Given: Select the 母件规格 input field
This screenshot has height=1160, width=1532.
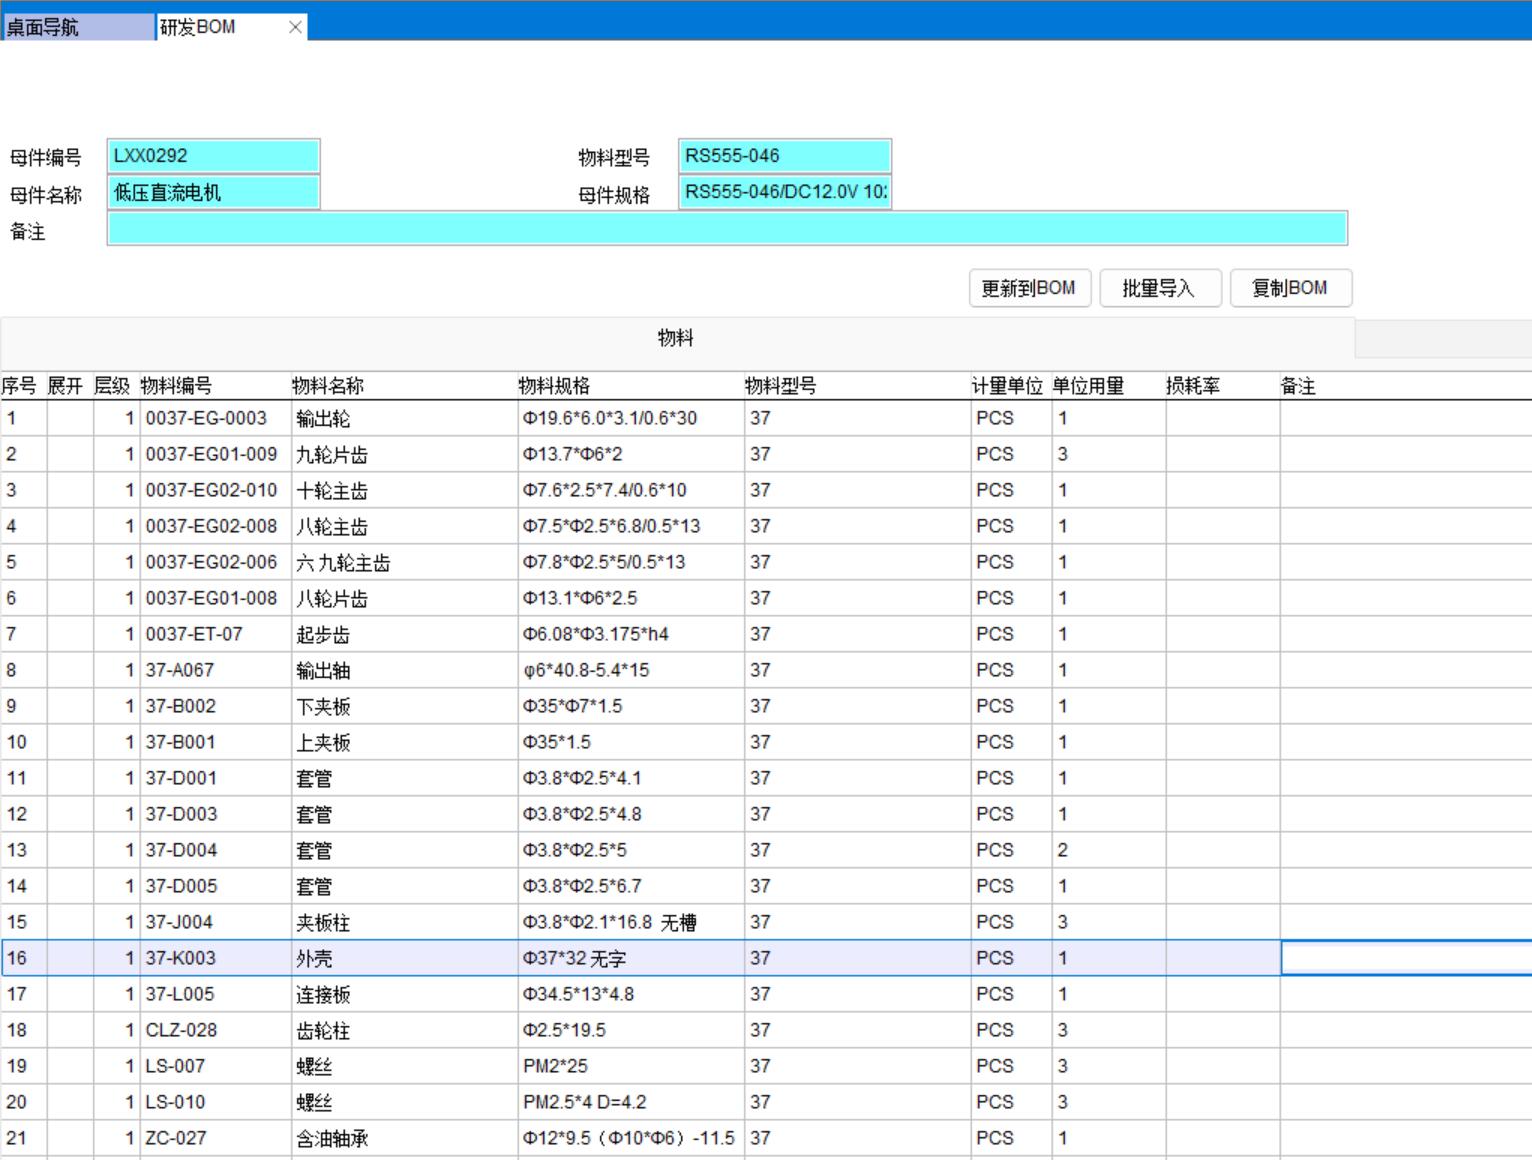Looking at the screenshot, I should click(784, 192).
